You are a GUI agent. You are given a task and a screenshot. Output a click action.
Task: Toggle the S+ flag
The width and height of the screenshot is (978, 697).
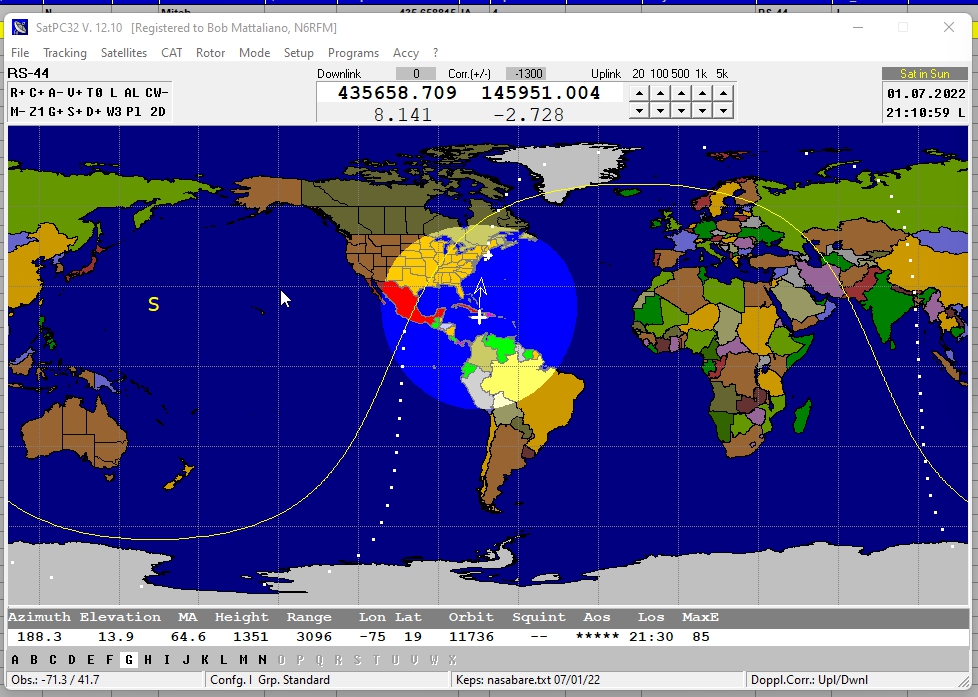coord(75,112)
